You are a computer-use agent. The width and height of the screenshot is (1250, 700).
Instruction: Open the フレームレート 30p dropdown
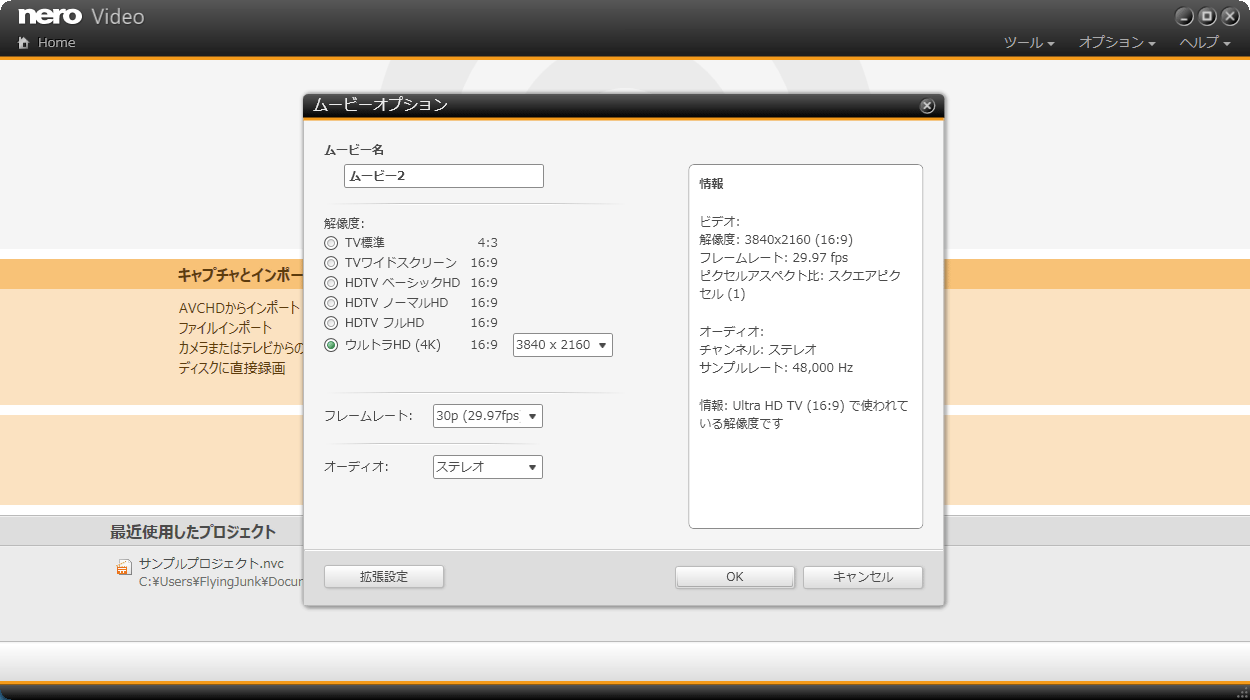(x=488, y=416)
